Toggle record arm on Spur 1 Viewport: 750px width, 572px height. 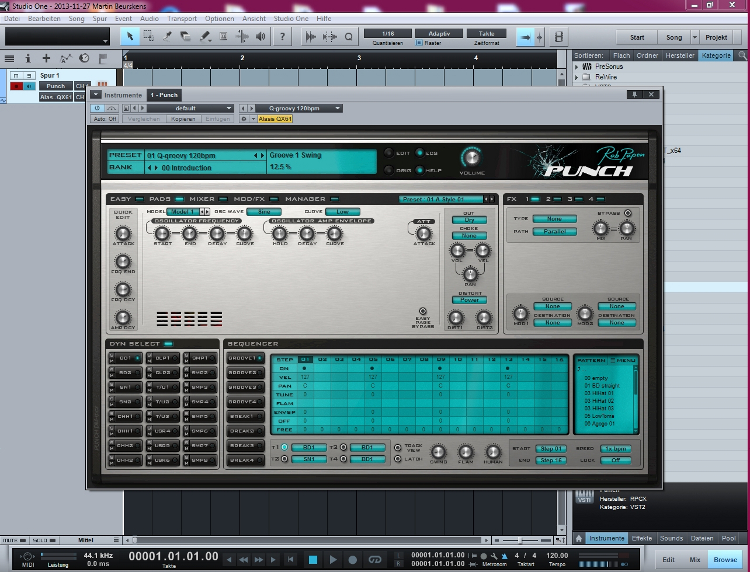point(16,86)
